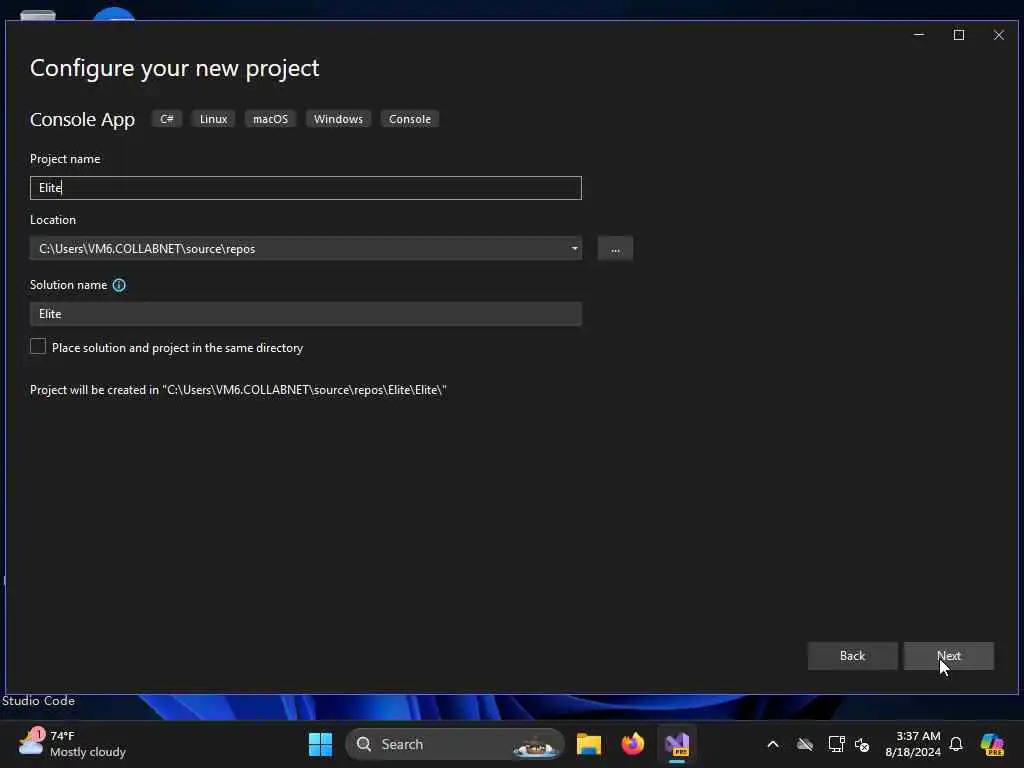This screenshot has height=768, width=1024.
Task: Open the weather widget showing 74°F
Action: (72, 744)
